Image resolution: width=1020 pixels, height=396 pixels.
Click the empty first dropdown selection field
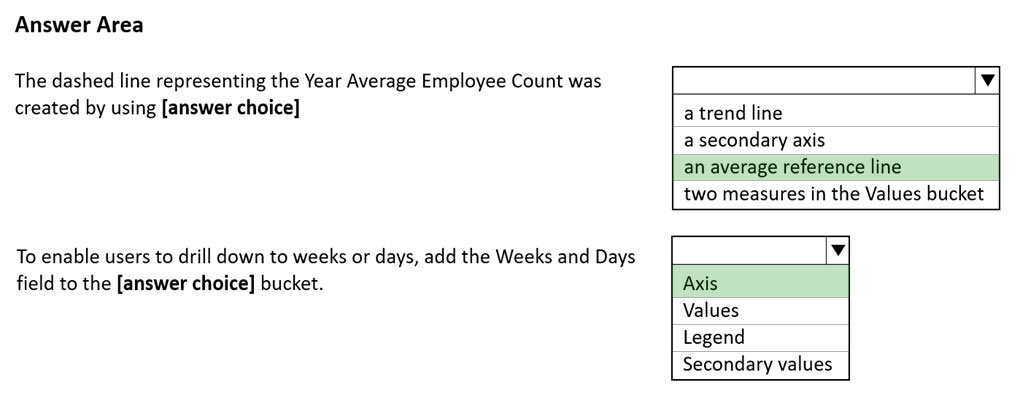click(824, 81)
